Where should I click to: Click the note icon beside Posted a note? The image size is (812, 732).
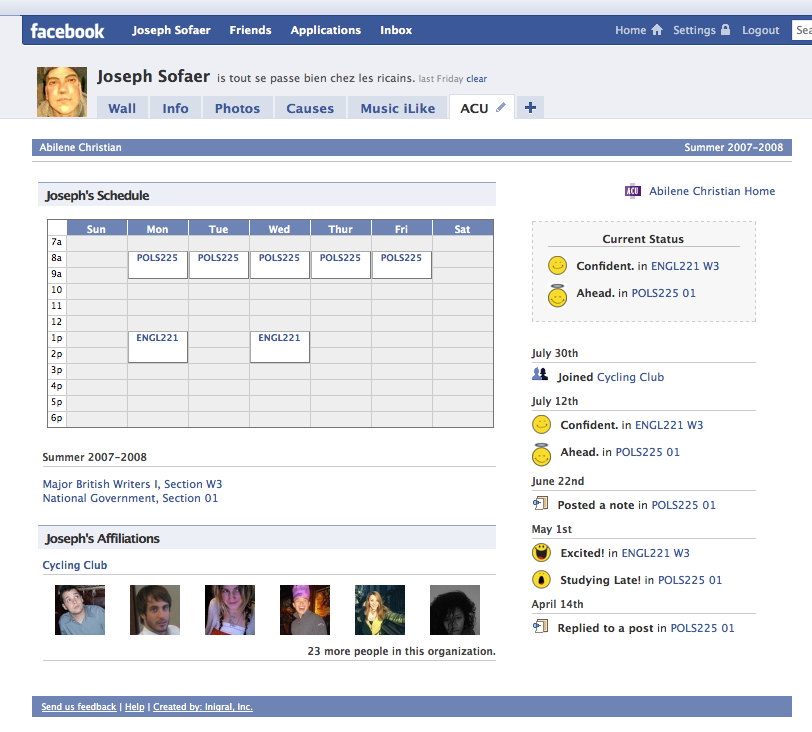point(540,503)
